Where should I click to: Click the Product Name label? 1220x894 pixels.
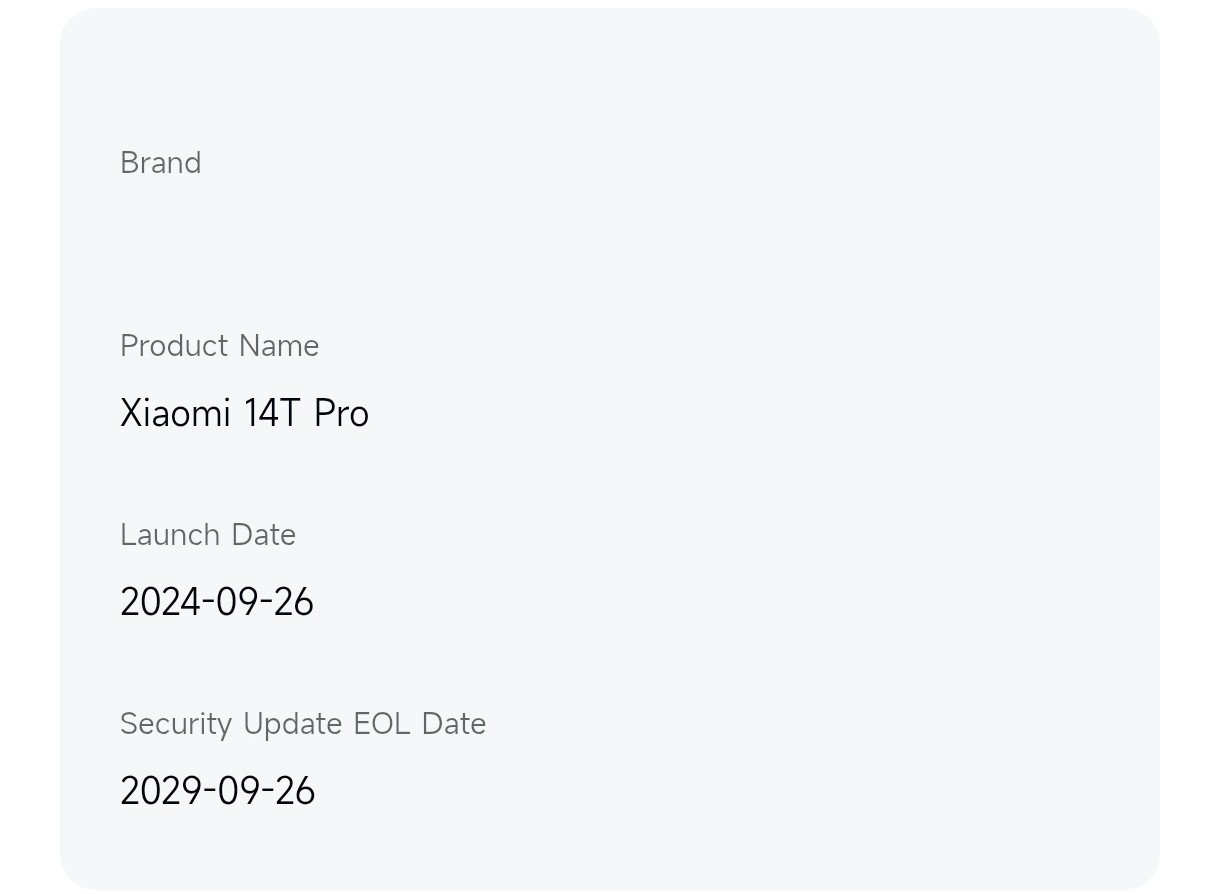pos(219,346)
